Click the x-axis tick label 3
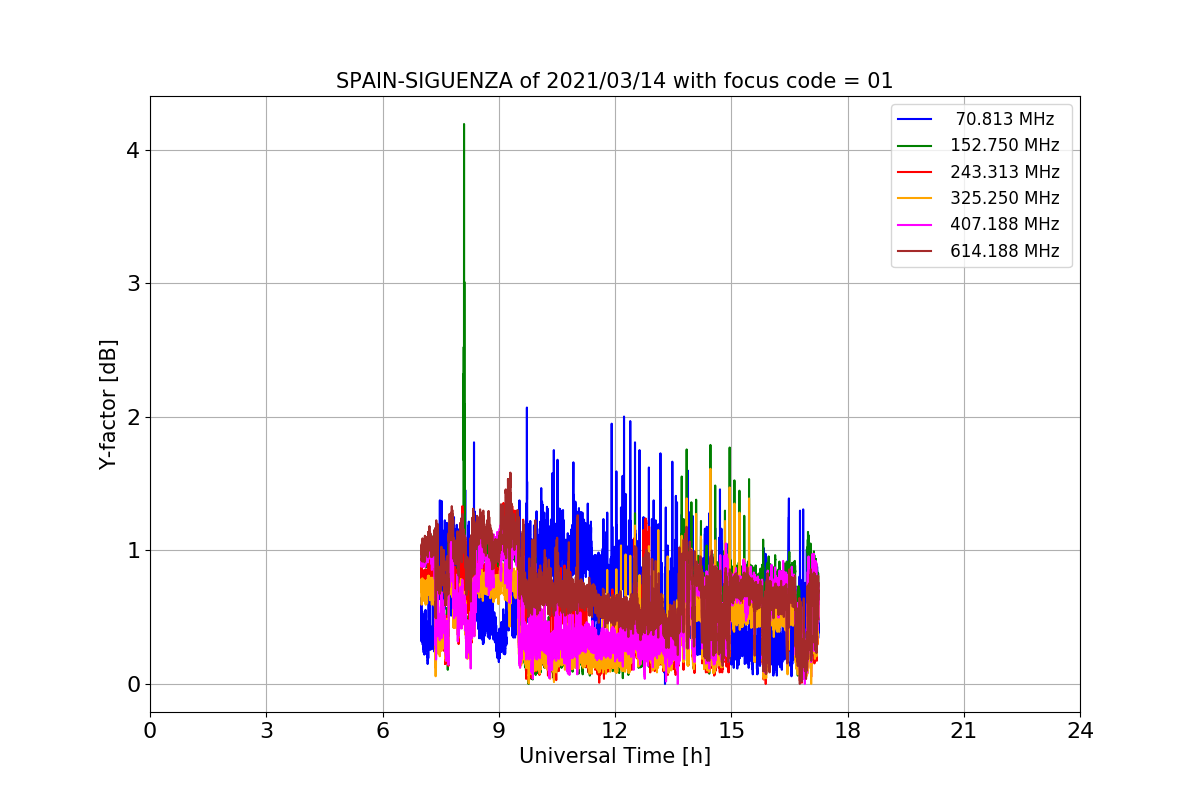Screen dimensions: 1200x800 tap(266, 731)
